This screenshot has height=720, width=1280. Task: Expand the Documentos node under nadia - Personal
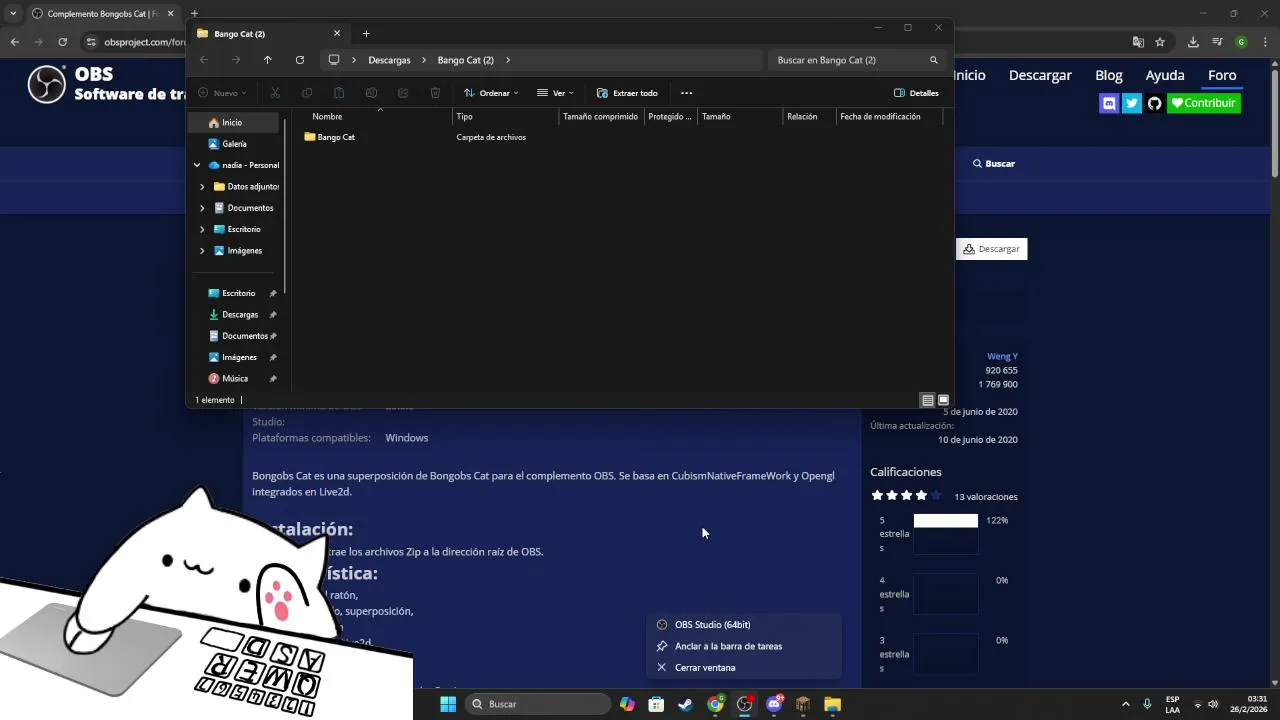[x=202, y=208]
